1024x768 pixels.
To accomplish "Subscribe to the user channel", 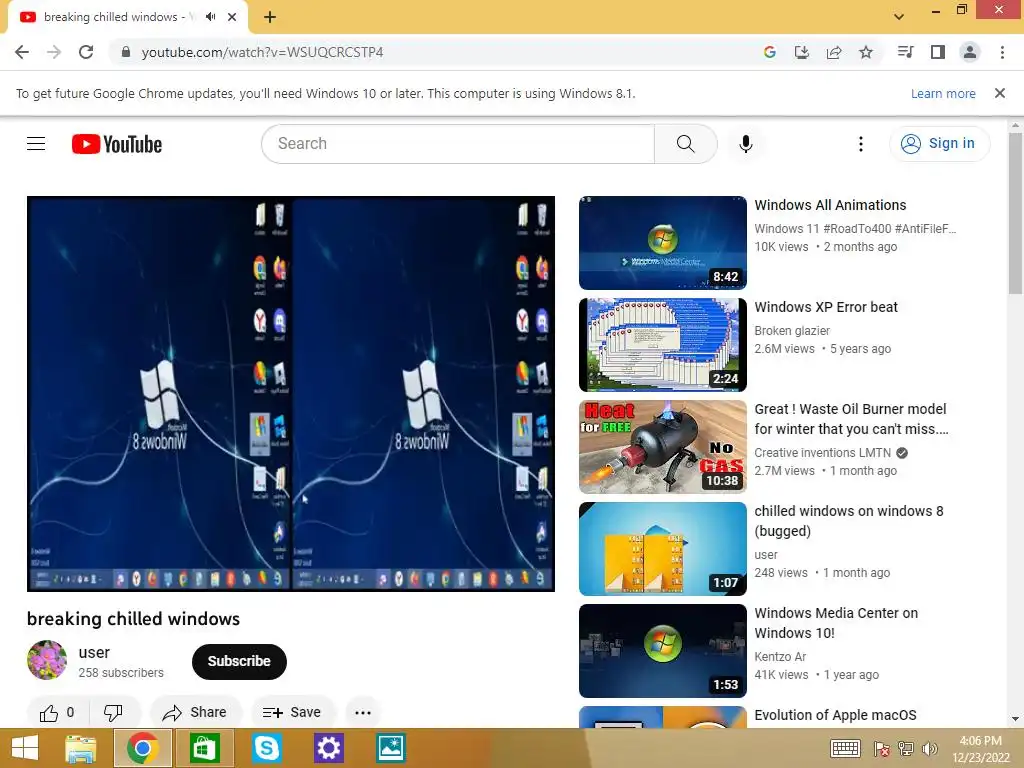I will (x=239, y=661).
